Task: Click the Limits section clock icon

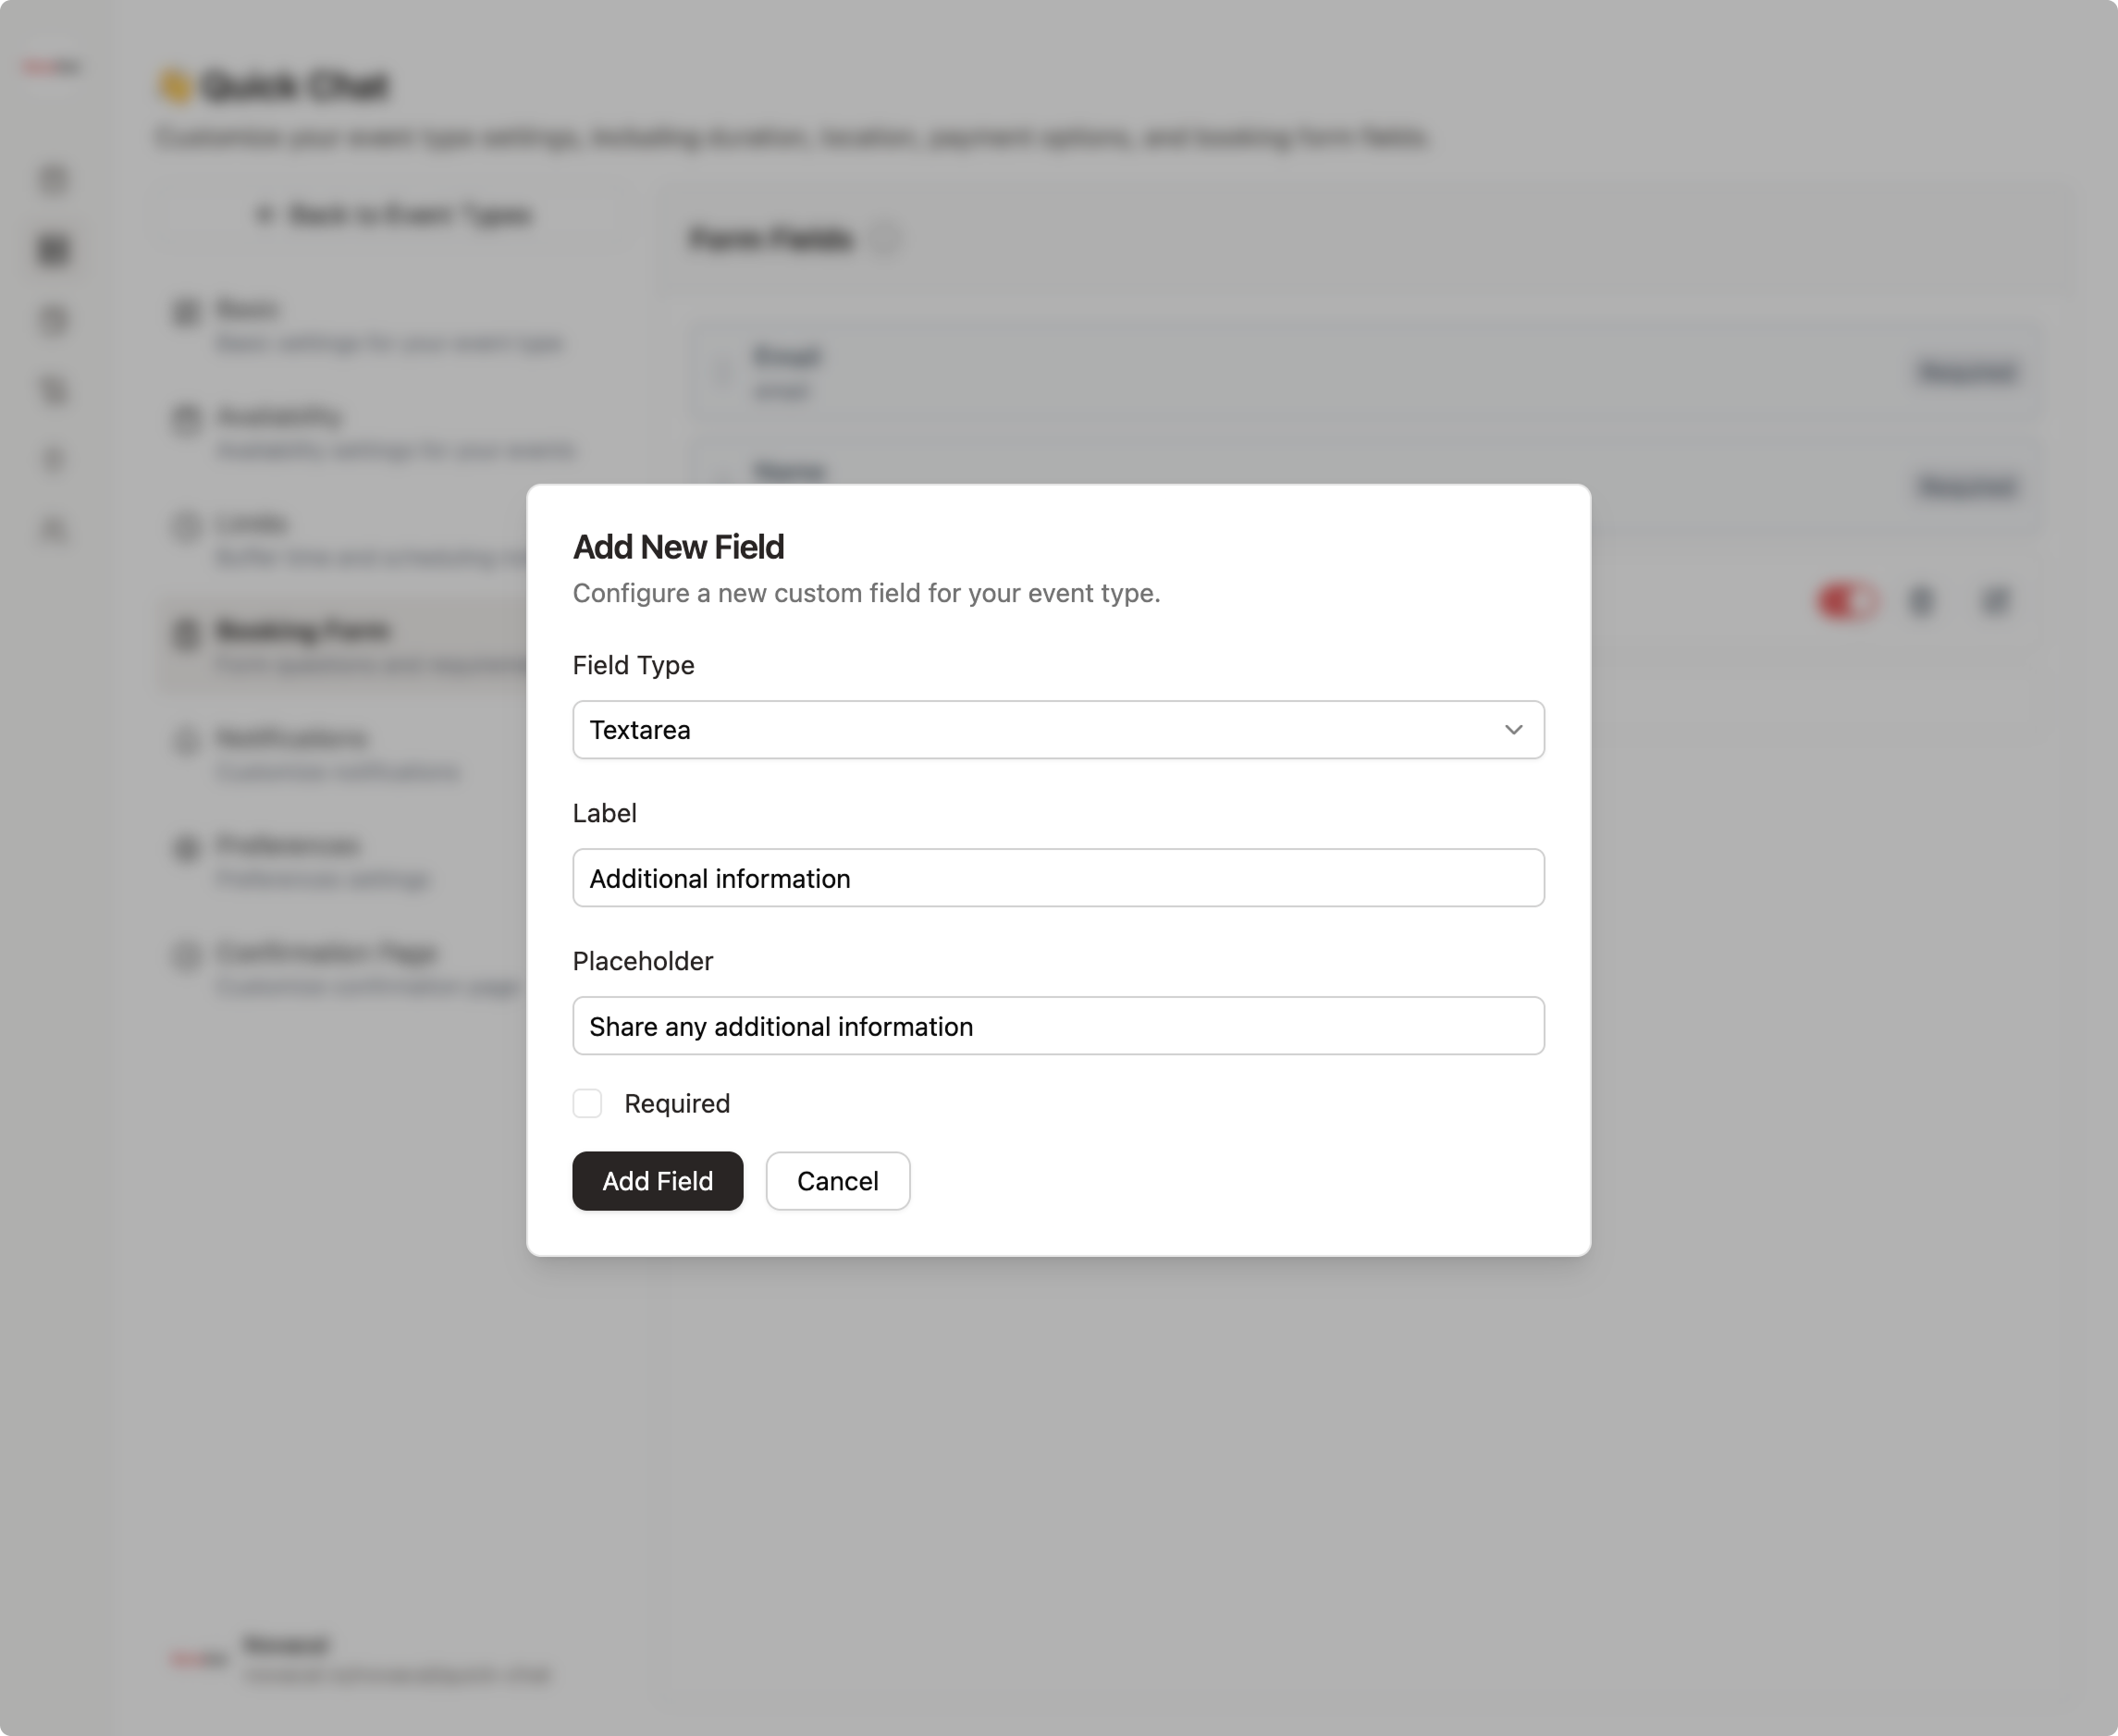Action: coord(186,526)
